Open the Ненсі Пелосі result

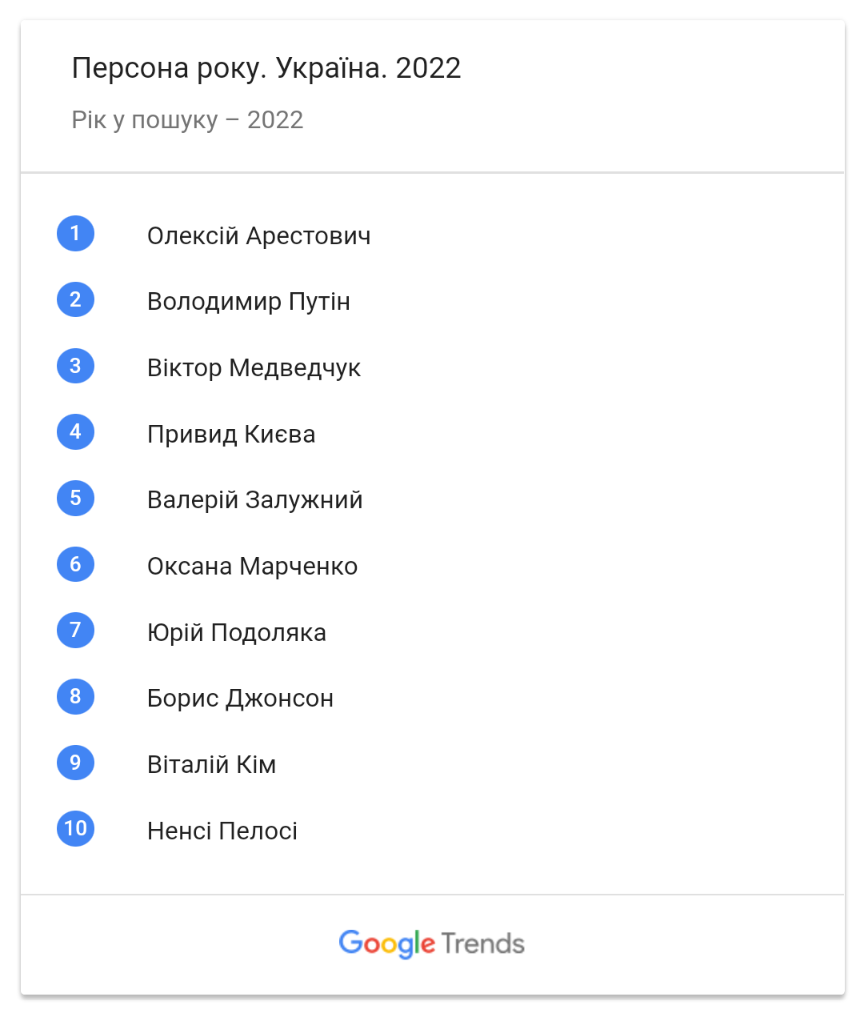pyautogui.click(x=222, y=831)
